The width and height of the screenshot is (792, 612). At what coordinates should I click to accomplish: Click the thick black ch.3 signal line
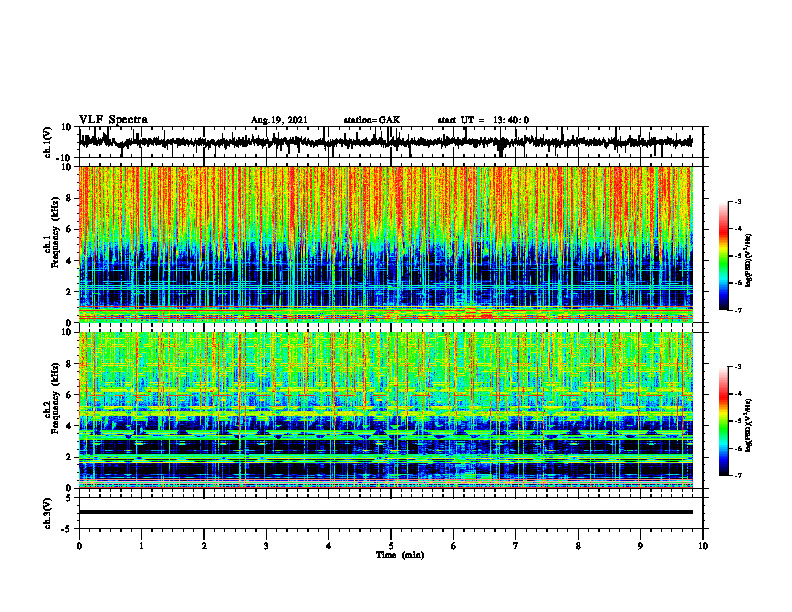[x=386, y=512]
